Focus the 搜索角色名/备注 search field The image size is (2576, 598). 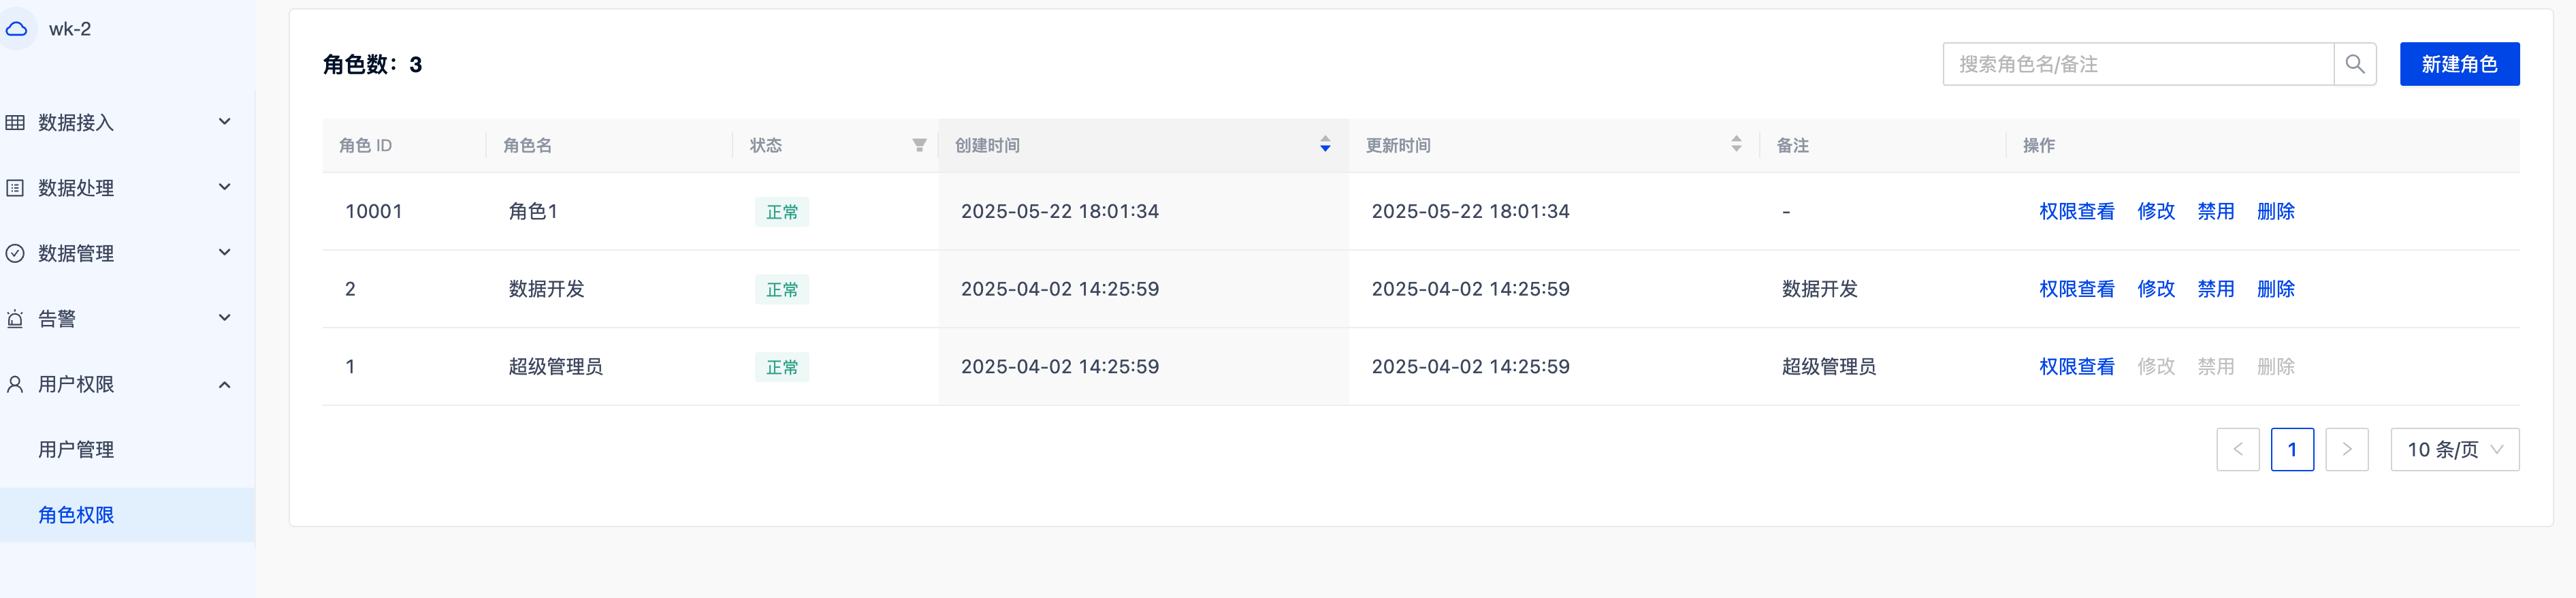coord(2138,64)
